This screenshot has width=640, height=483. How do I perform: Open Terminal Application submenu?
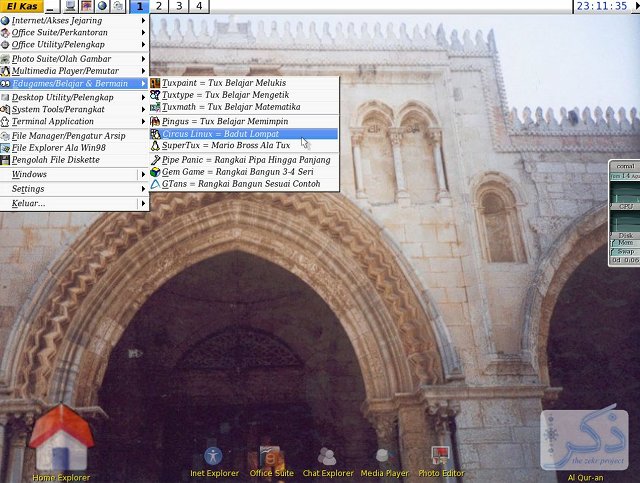tap(74, 122)
